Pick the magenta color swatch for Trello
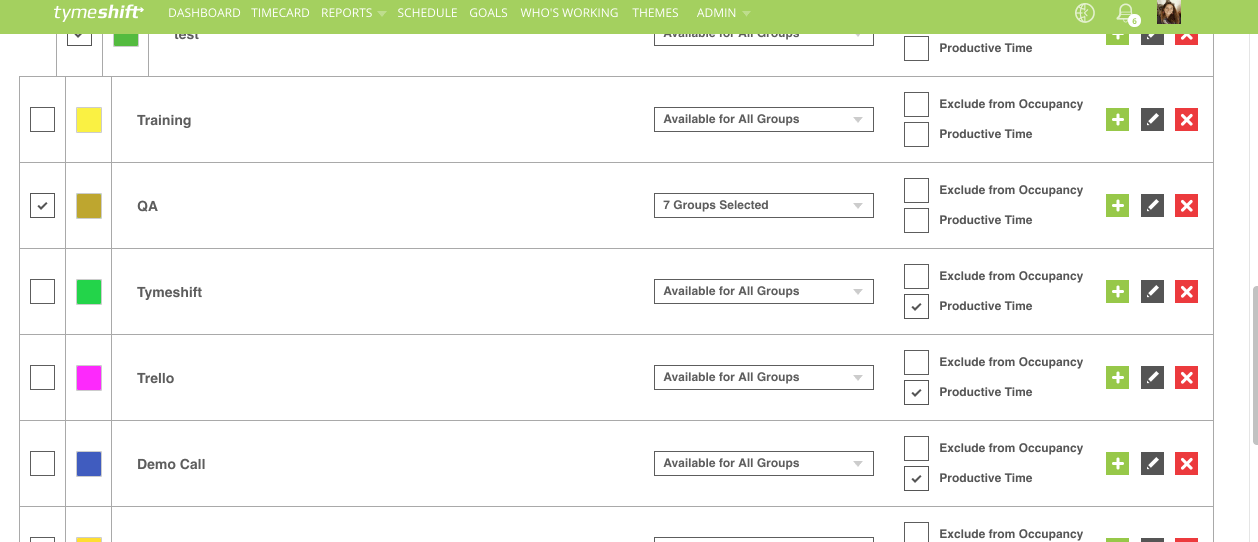 click(89, 378)
